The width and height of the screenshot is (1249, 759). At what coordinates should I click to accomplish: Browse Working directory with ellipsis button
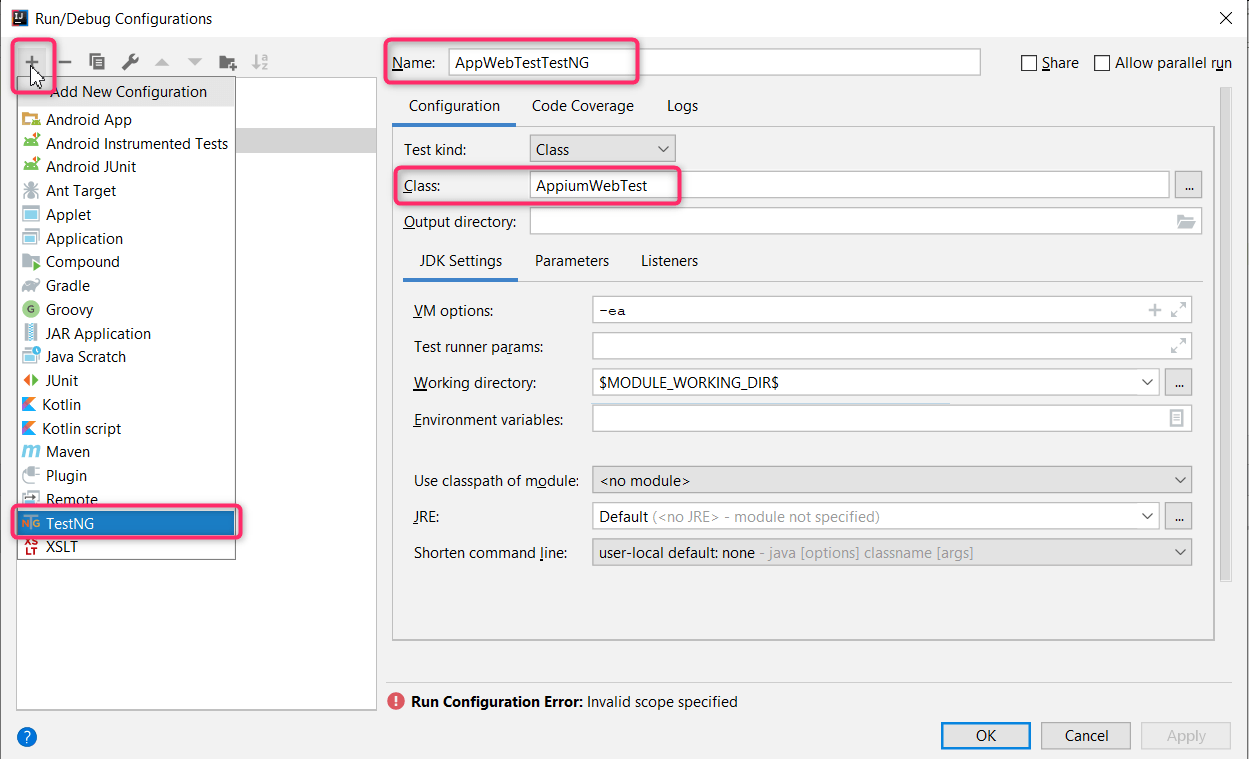(1179, 382)
